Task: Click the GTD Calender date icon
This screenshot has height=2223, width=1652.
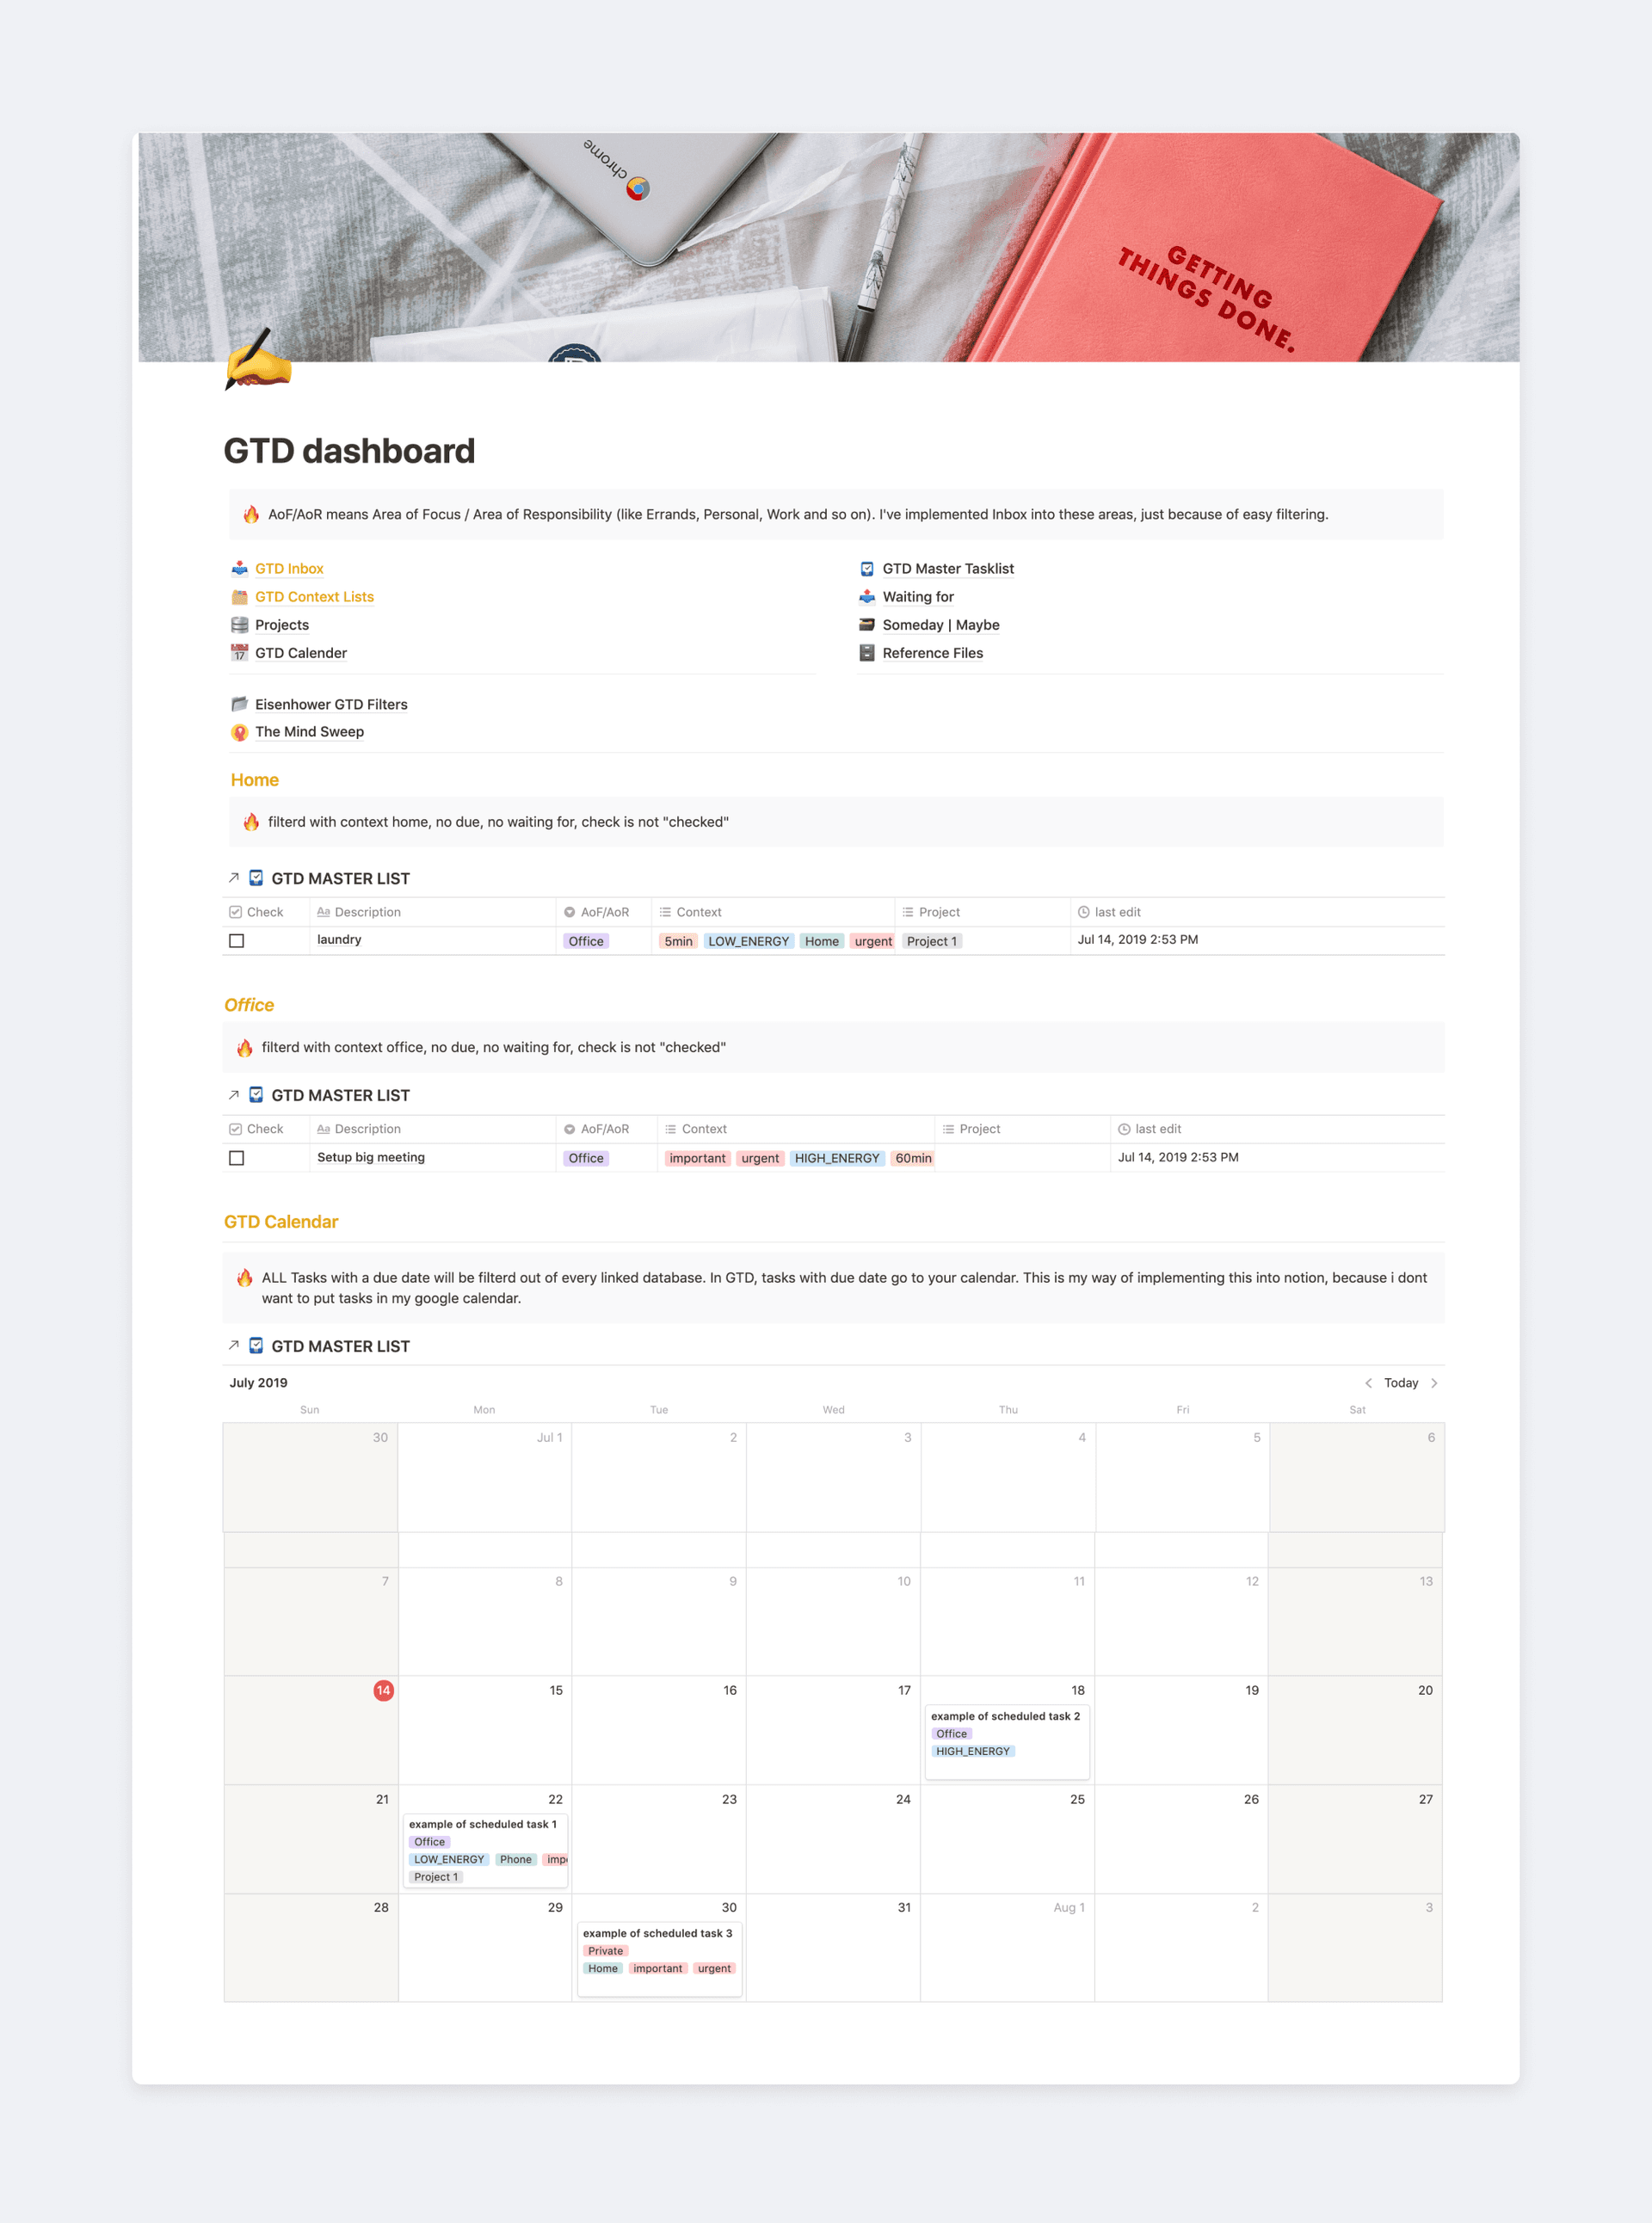Action: (239, 652)
